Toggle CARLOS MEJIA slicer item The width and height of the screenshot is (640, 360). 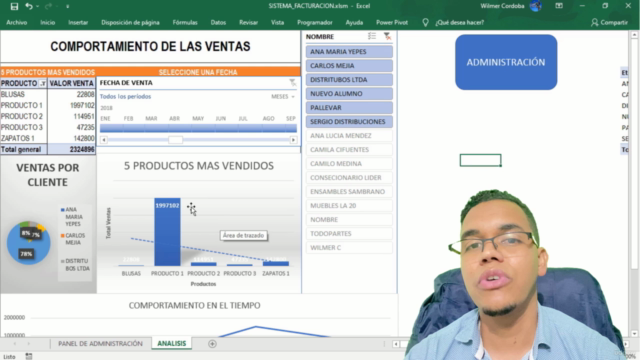coord(349,66)
